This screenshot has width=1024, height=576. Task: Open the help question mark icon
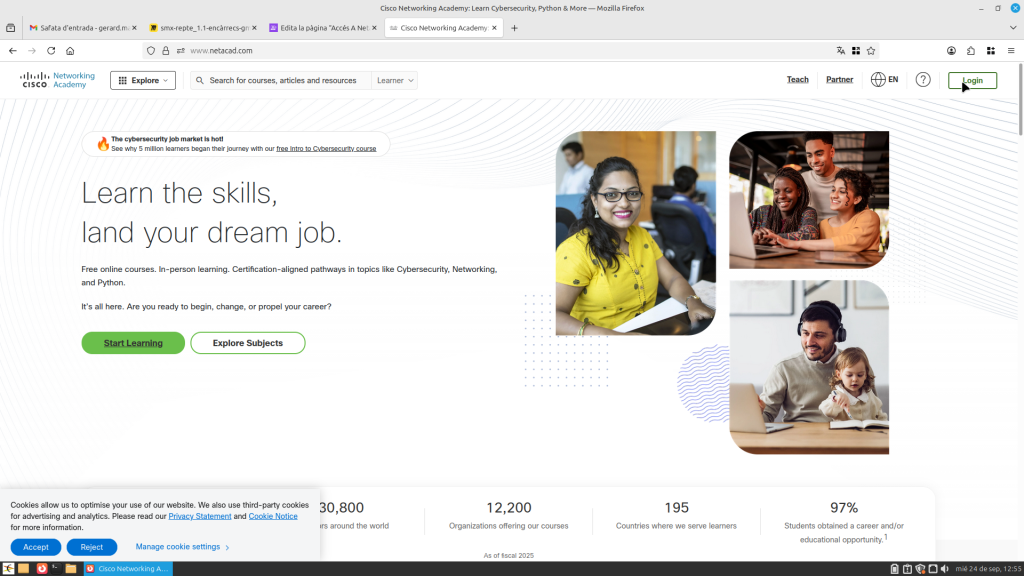point(923,80)
